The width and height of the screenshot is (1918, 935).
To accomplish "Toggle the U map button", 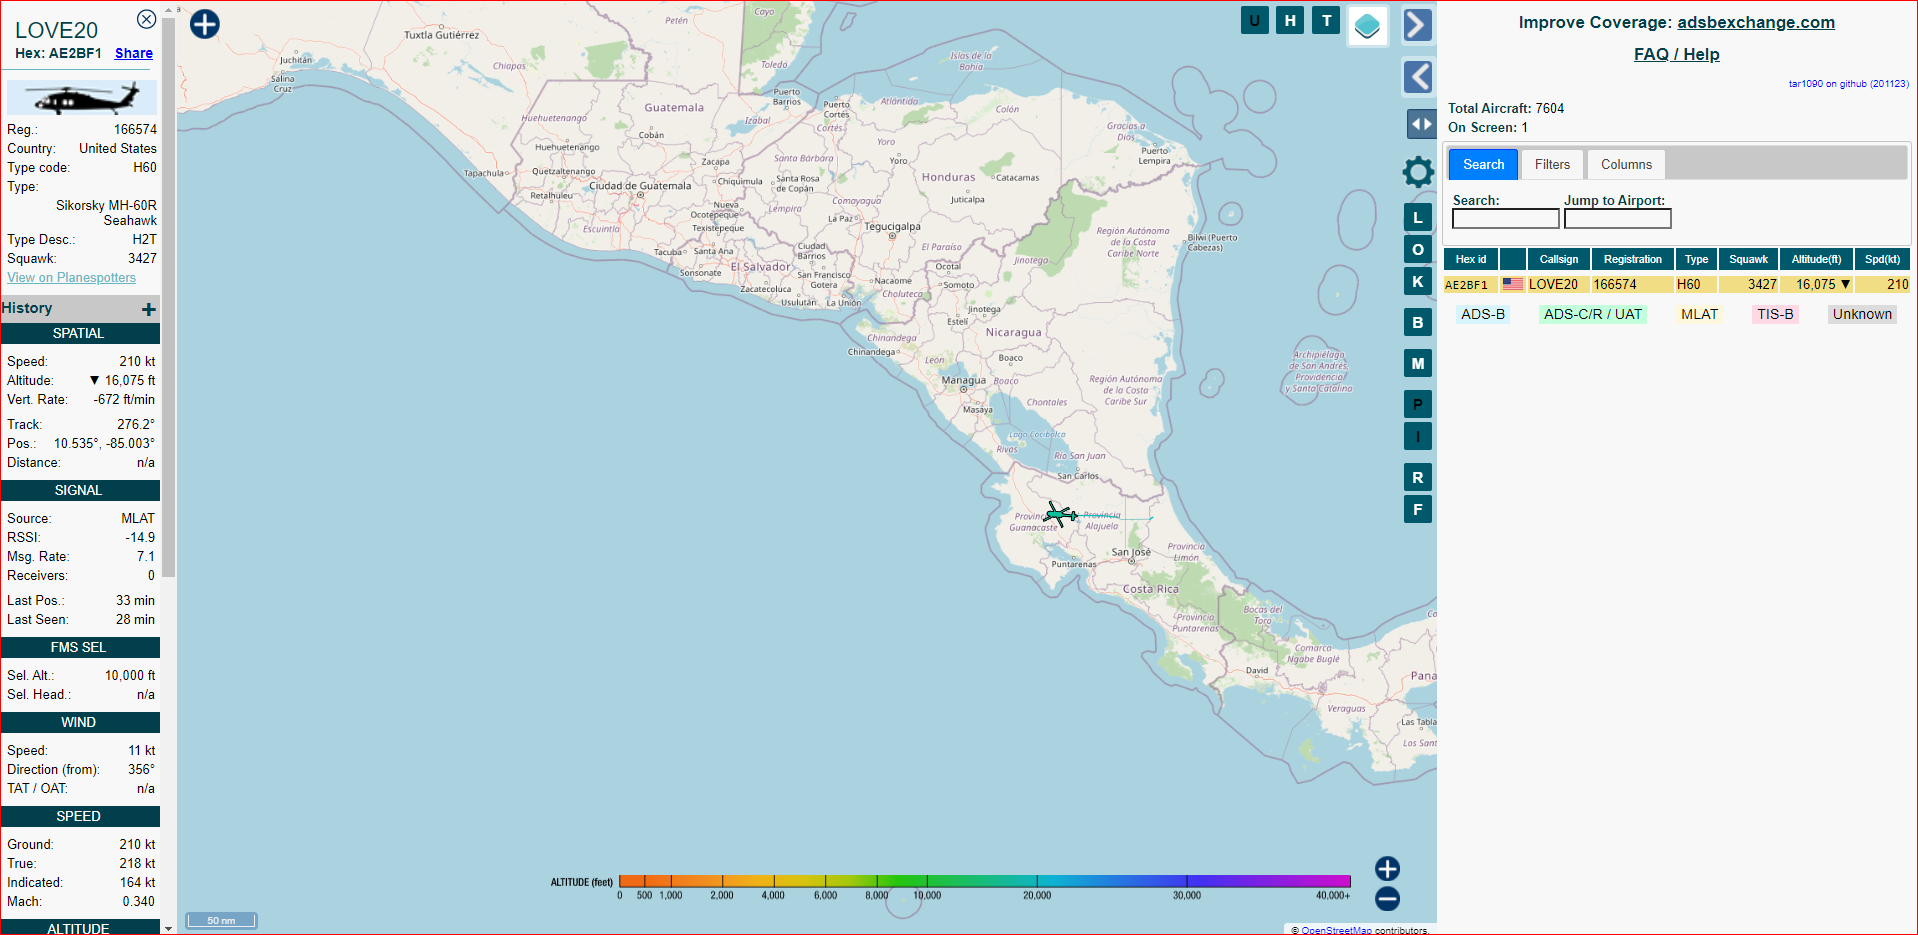I will [x=1254, y=20].
